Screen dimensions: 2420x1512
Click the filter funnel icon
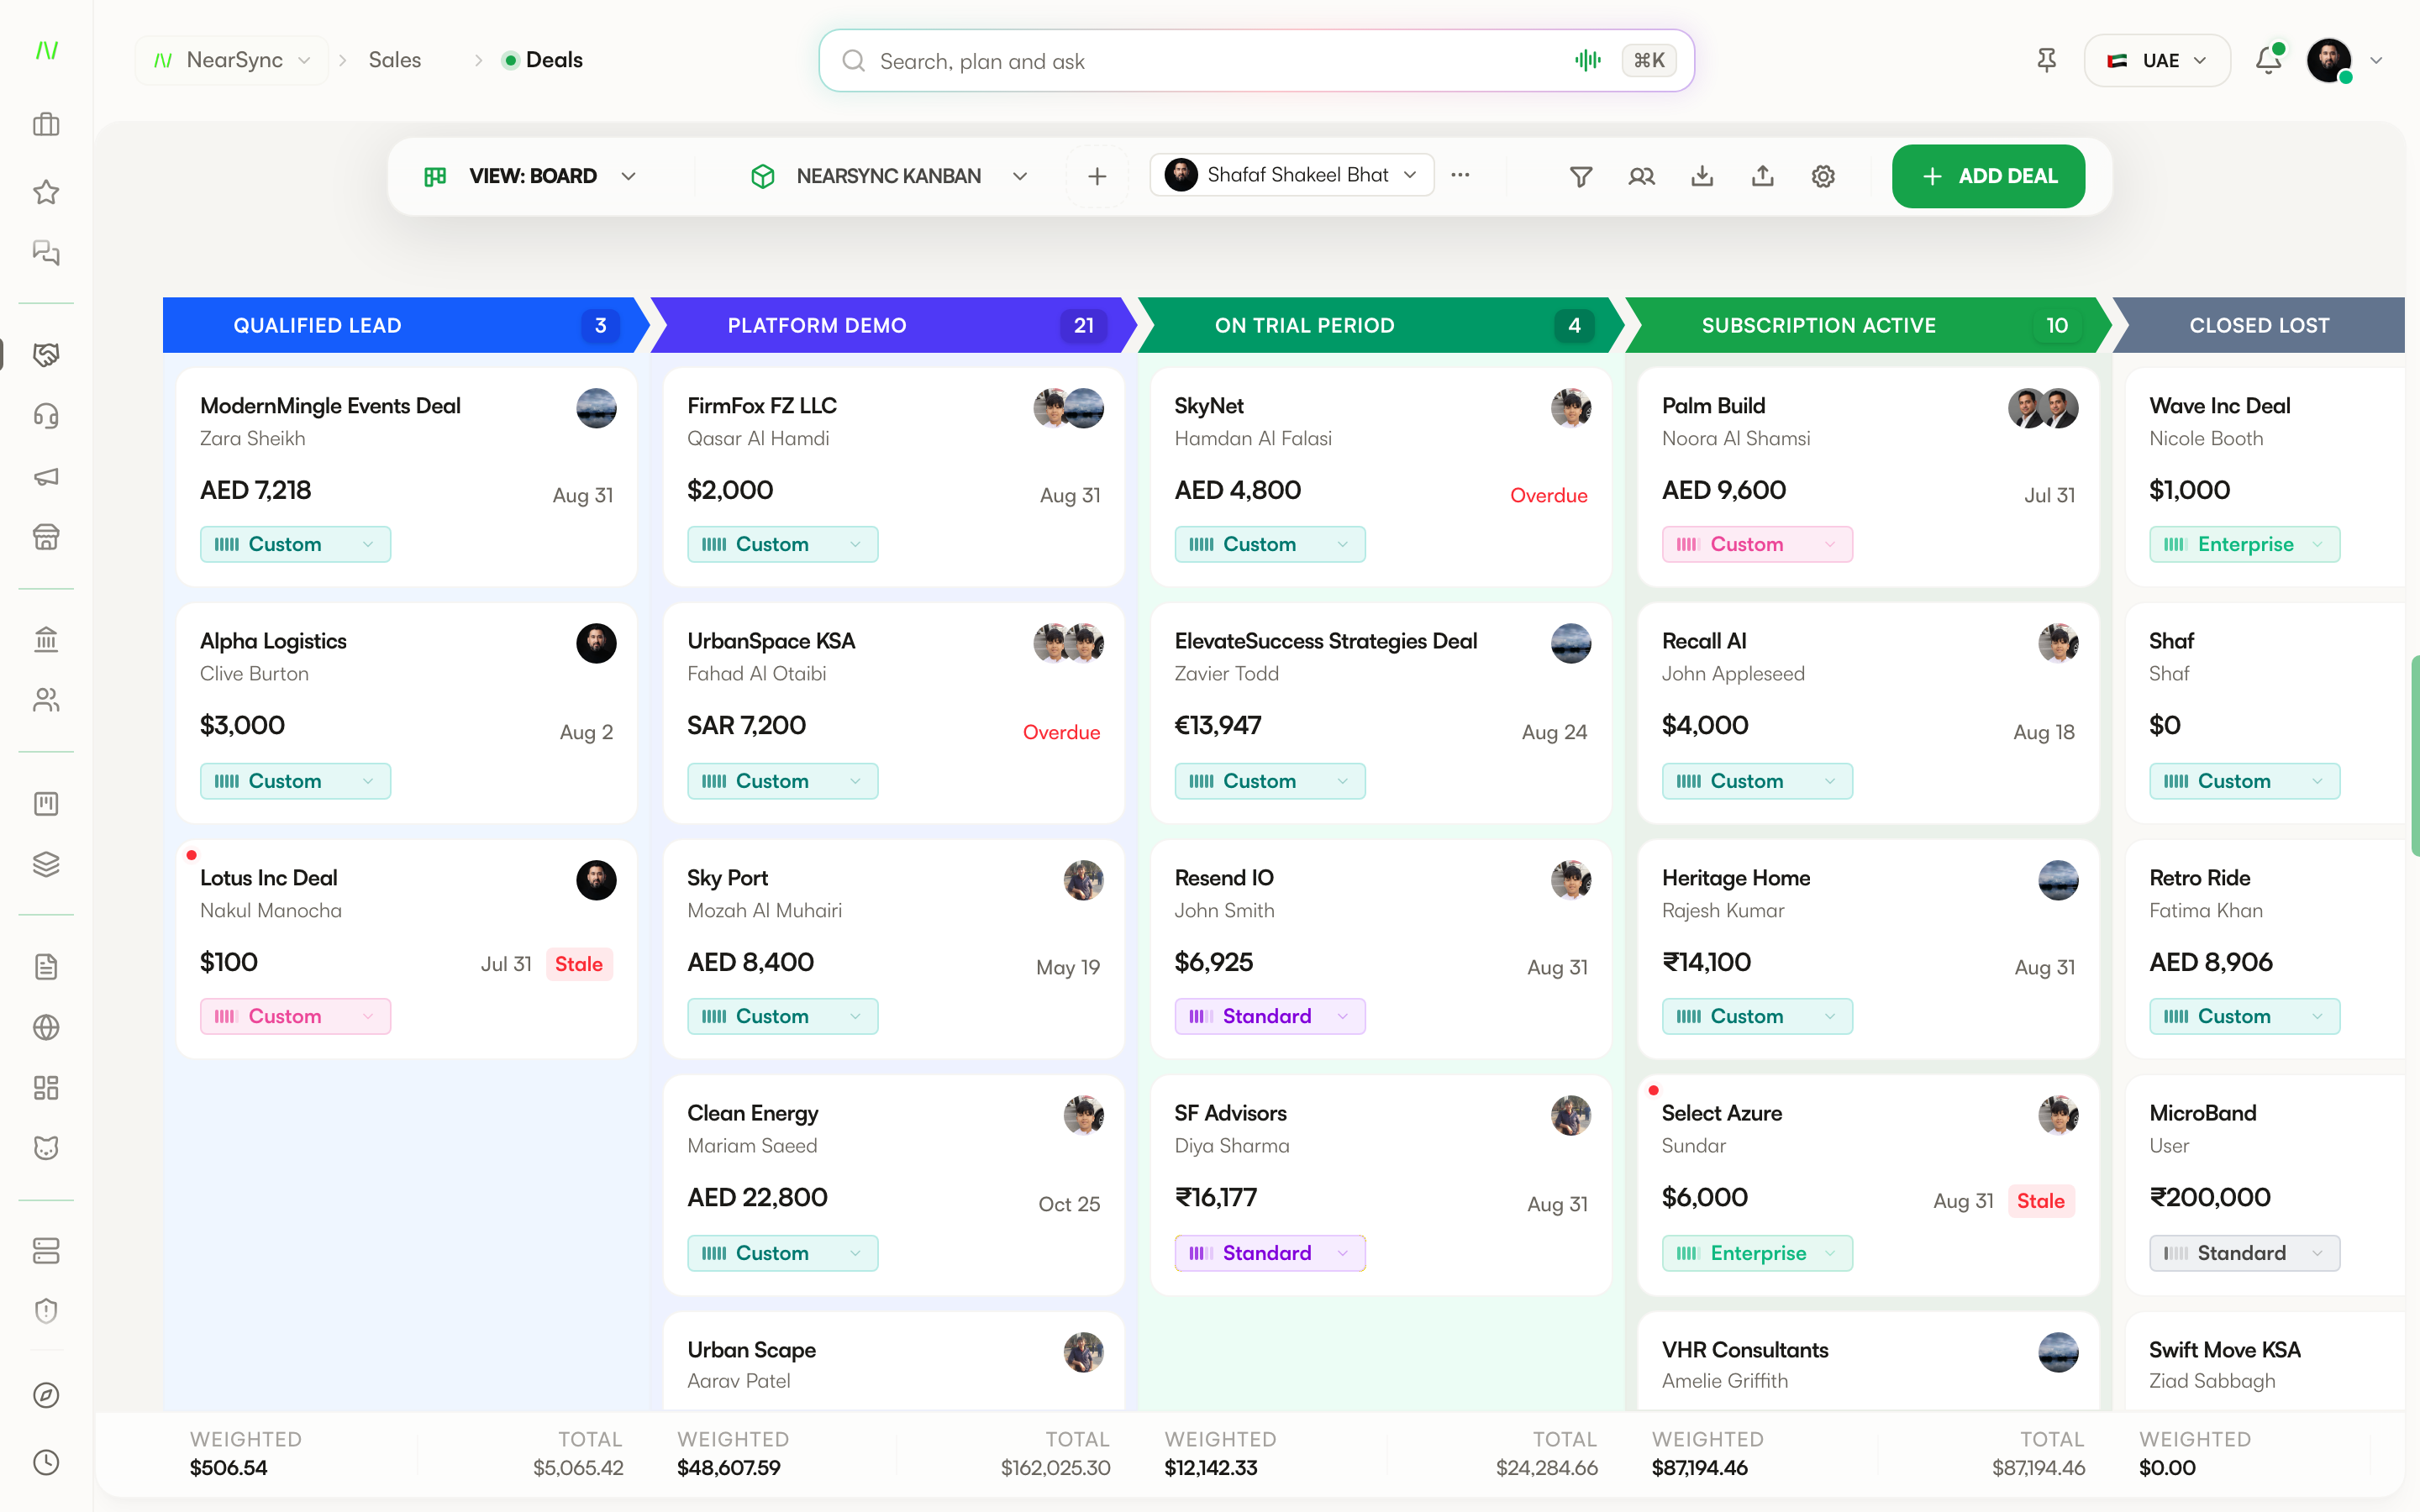(1581, 176)
